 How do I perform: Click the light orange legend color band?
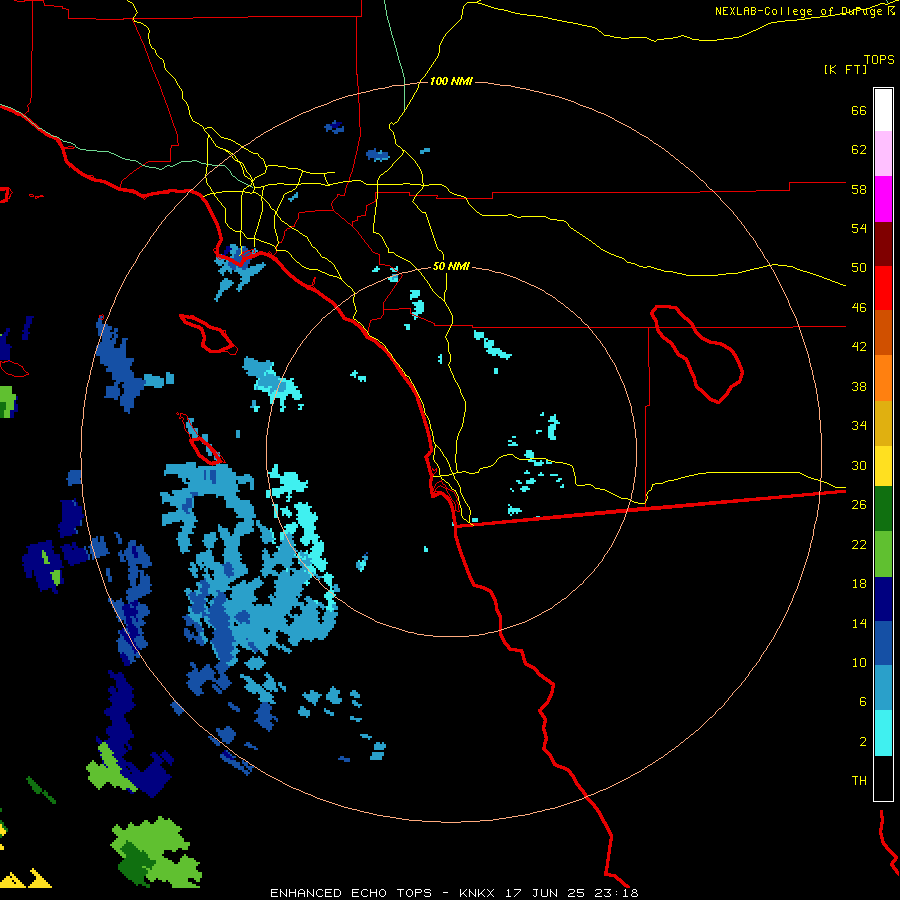[883, 378]
